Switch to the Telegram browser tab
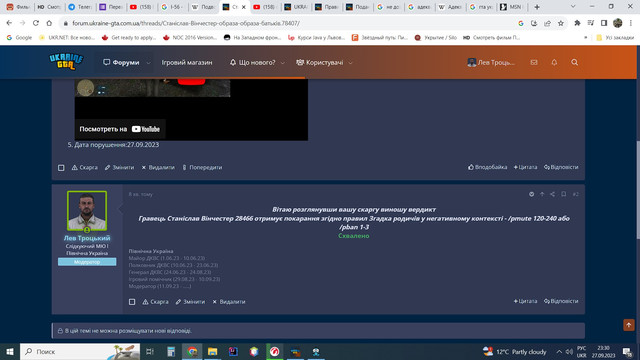 coord(80,7)
